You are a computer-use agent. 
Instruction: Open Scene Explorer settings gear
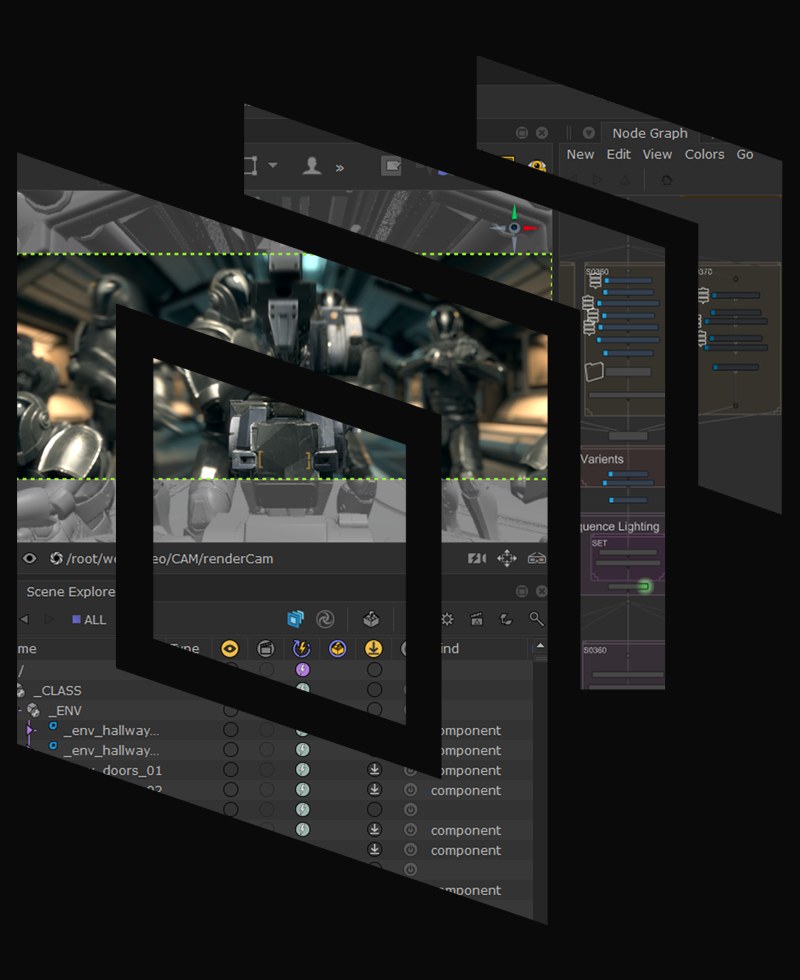(x=447, y=619)
